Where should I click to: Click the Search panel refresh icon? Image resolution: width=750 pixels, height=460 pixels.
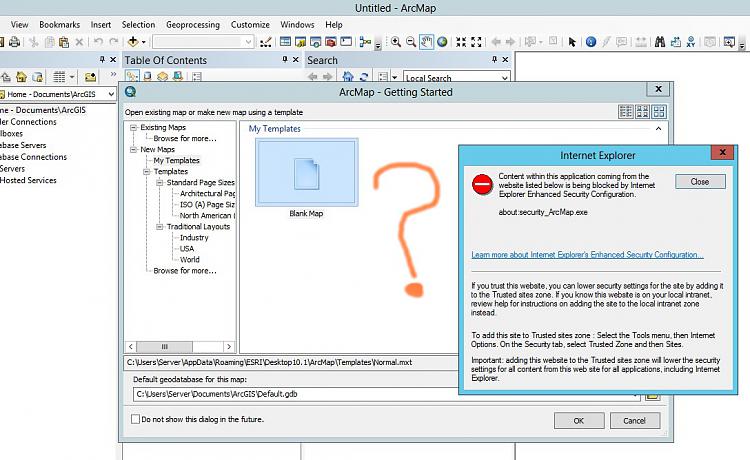click(364, 77)
